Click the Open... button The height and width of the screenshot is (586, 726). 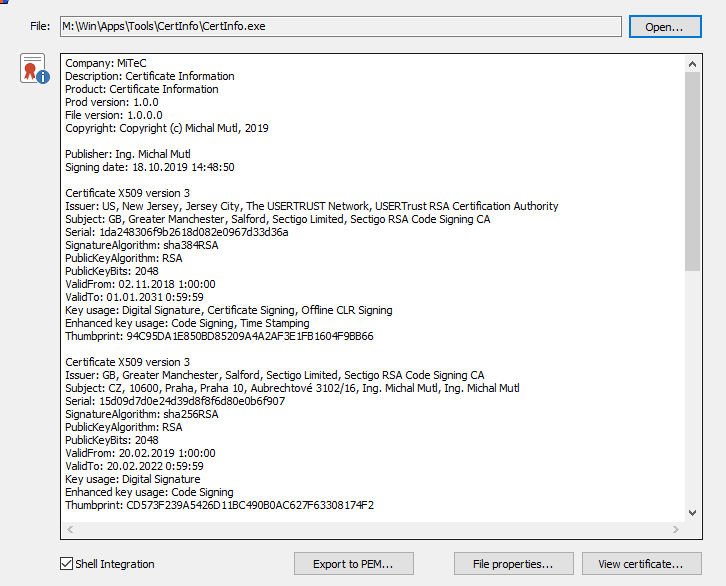(x=665, y=27)
